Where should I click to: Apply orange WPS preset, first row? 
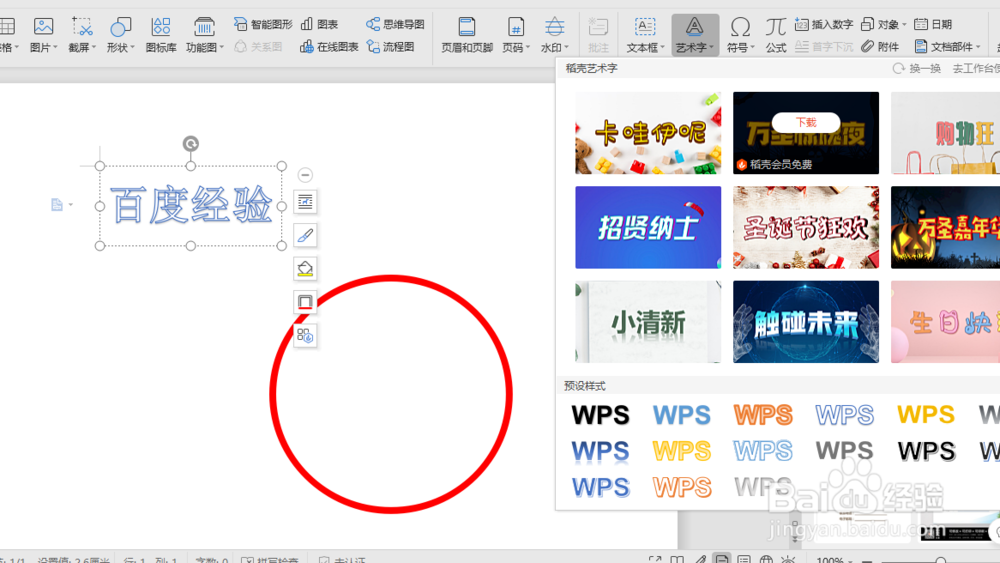(763, 415)
